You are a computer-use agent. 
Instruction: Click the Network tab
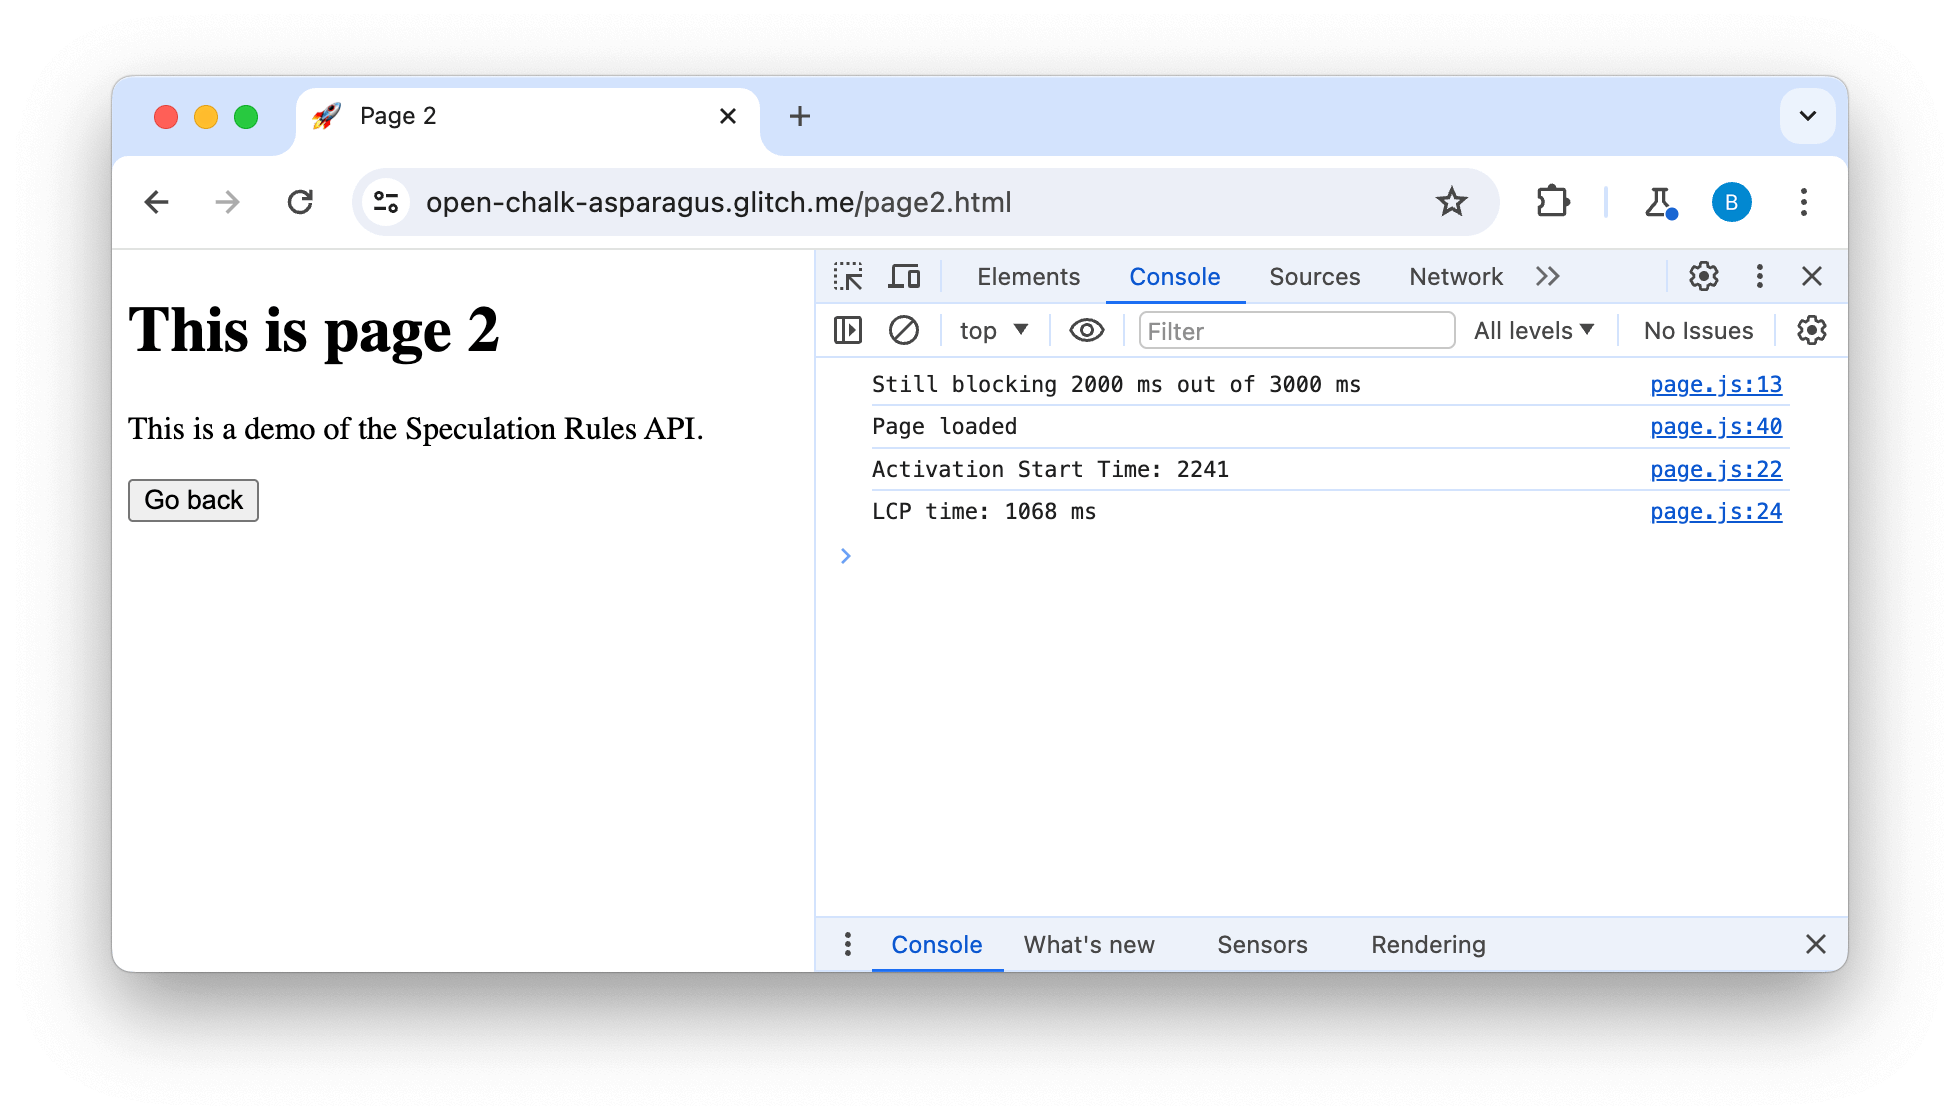coord(1455,276)
